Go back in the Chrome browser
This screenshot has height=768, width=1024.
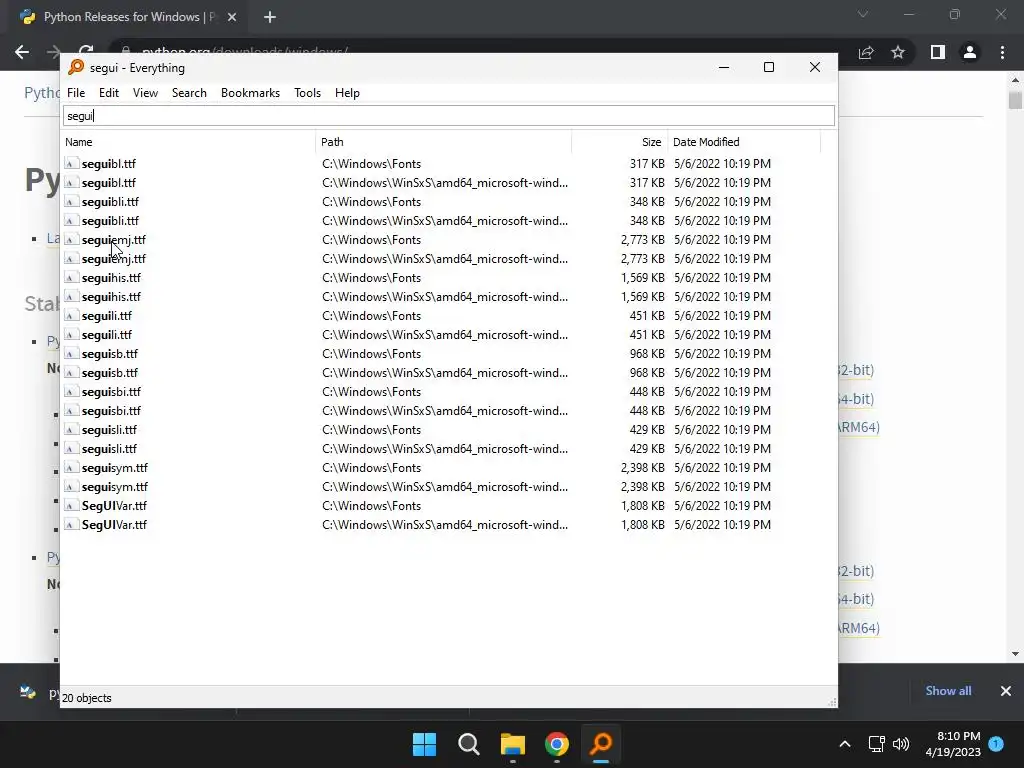(x=22, y=52)
